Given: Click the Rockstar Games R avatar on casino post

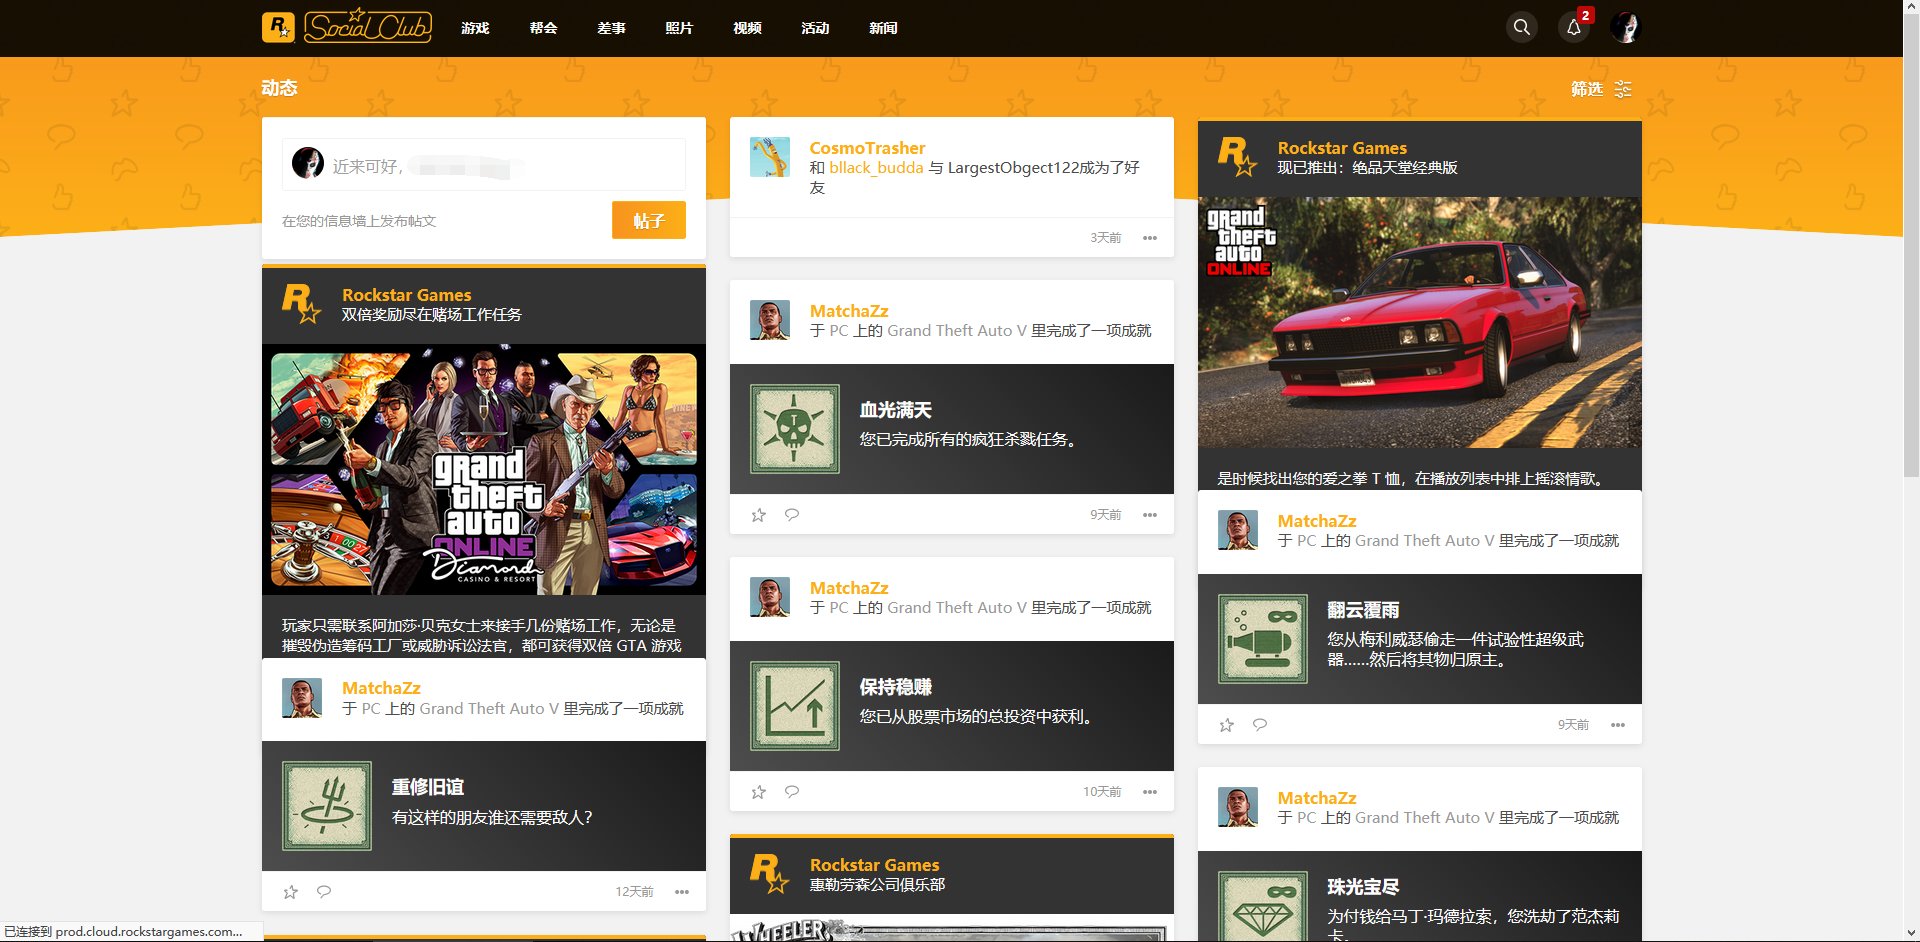Looking at the screenshot, I should [x=300, y=305].
